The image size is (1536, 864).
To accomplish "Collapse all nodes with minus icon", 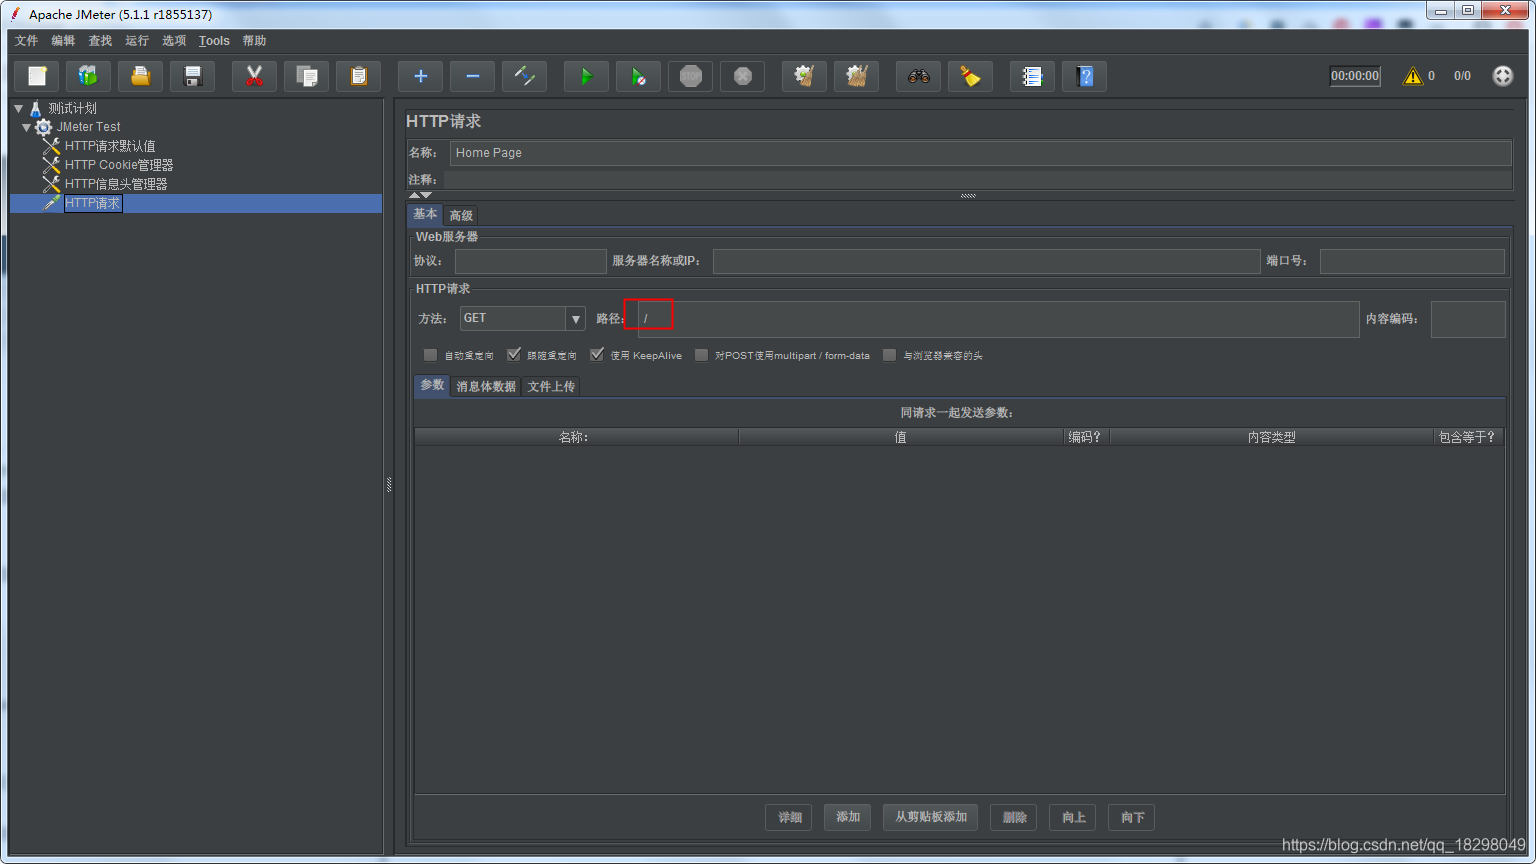I will coord(473,76).
